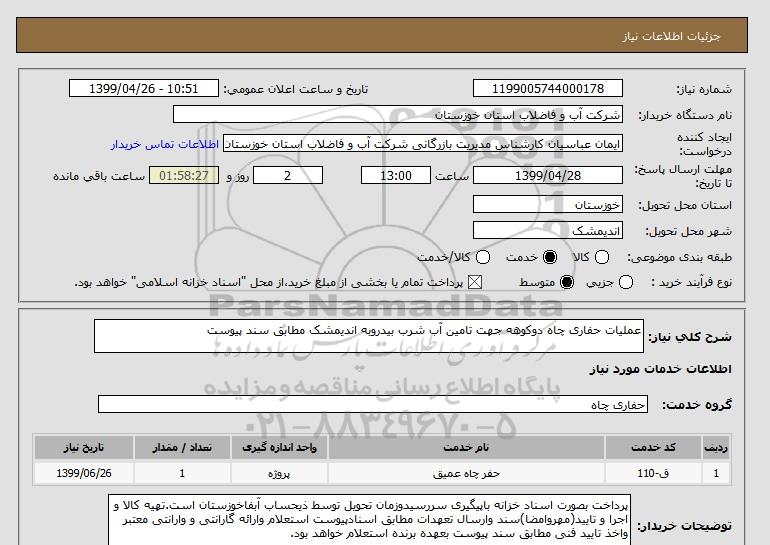The height and width of the screenshot is (545, 770).
Task: Click the row number cell 1 under ردیف
Action: [x=716, y=473]
